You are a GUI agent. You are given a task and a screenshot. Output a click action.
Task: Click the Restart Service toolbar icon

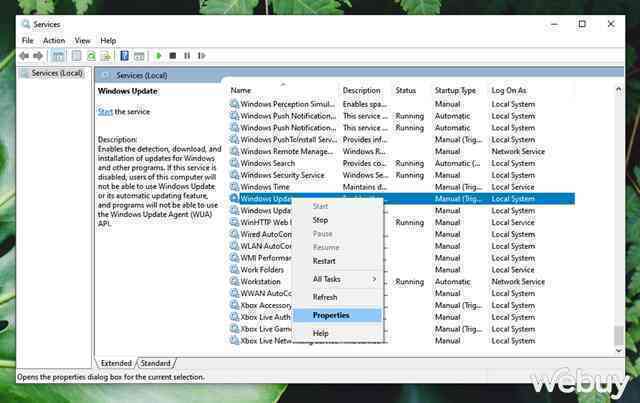(202, 56)
